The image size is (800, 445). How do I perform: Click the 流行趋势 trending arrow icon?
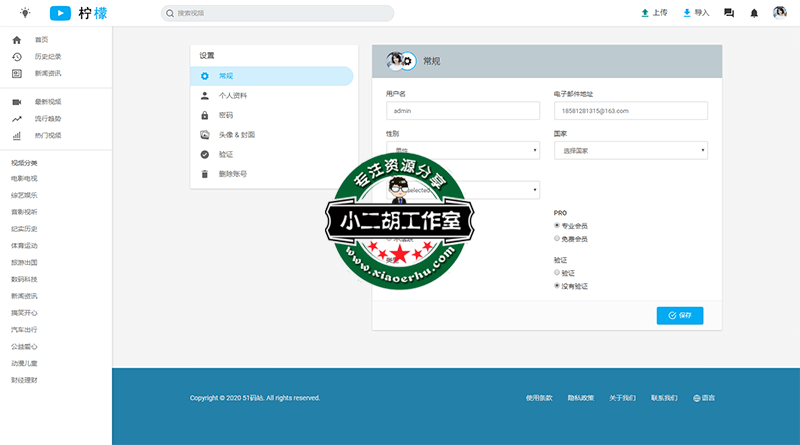(17, 118)
